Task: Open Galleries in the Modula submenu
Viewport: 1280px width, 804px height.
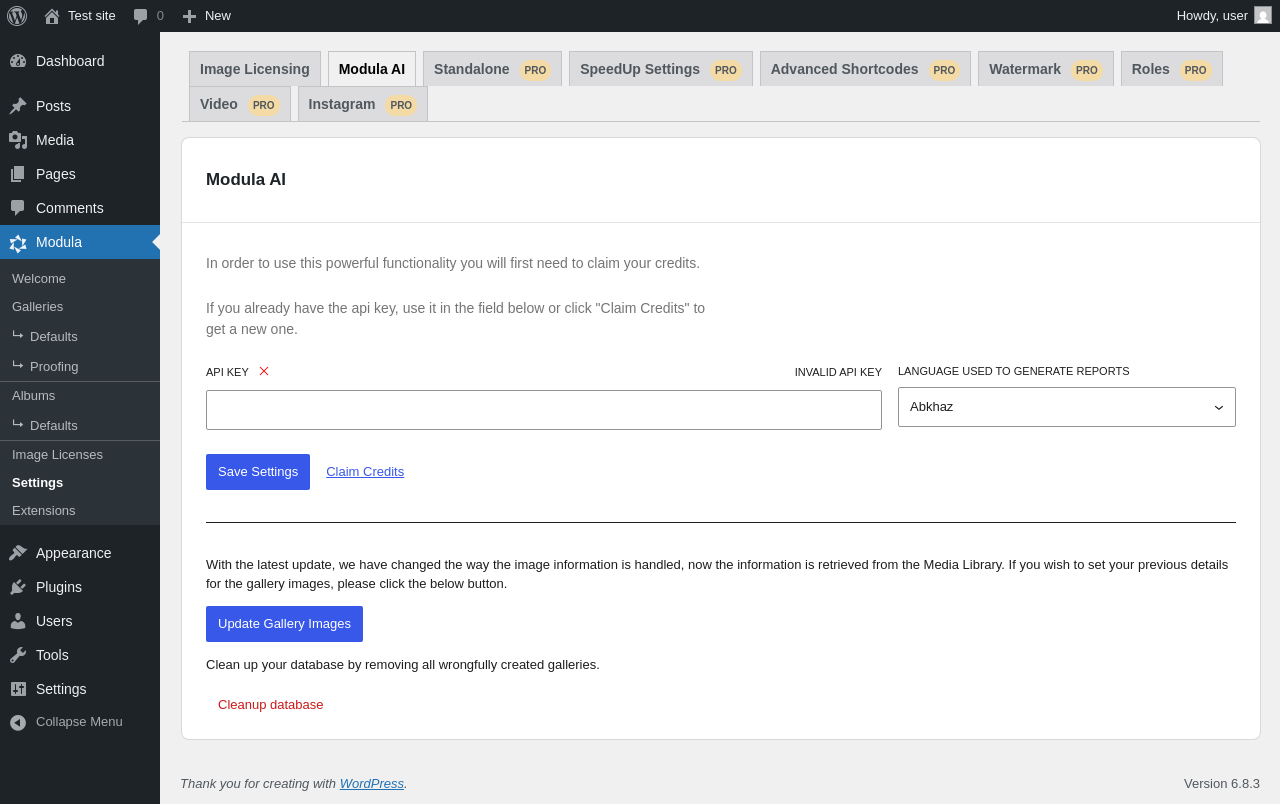Action: [x=38, y=307]
